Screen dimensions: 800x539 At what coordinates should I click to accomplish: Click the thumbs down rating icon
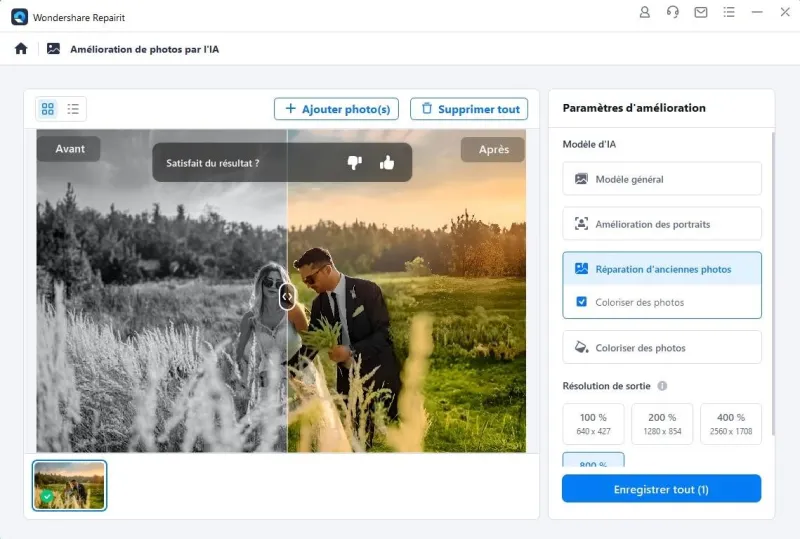pyautogui.click(x=354, y=163)
